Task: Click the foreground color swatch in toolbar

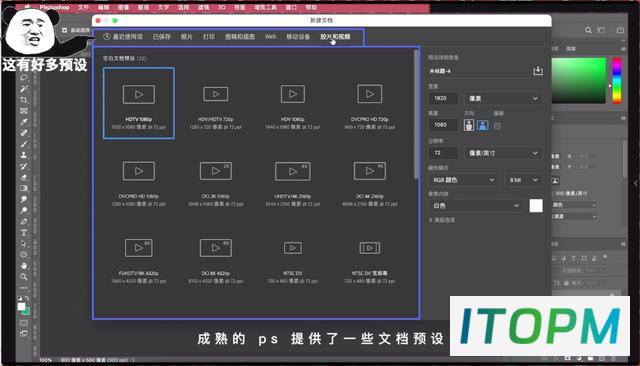Action: pyautogui.click(x=21, y=306)
